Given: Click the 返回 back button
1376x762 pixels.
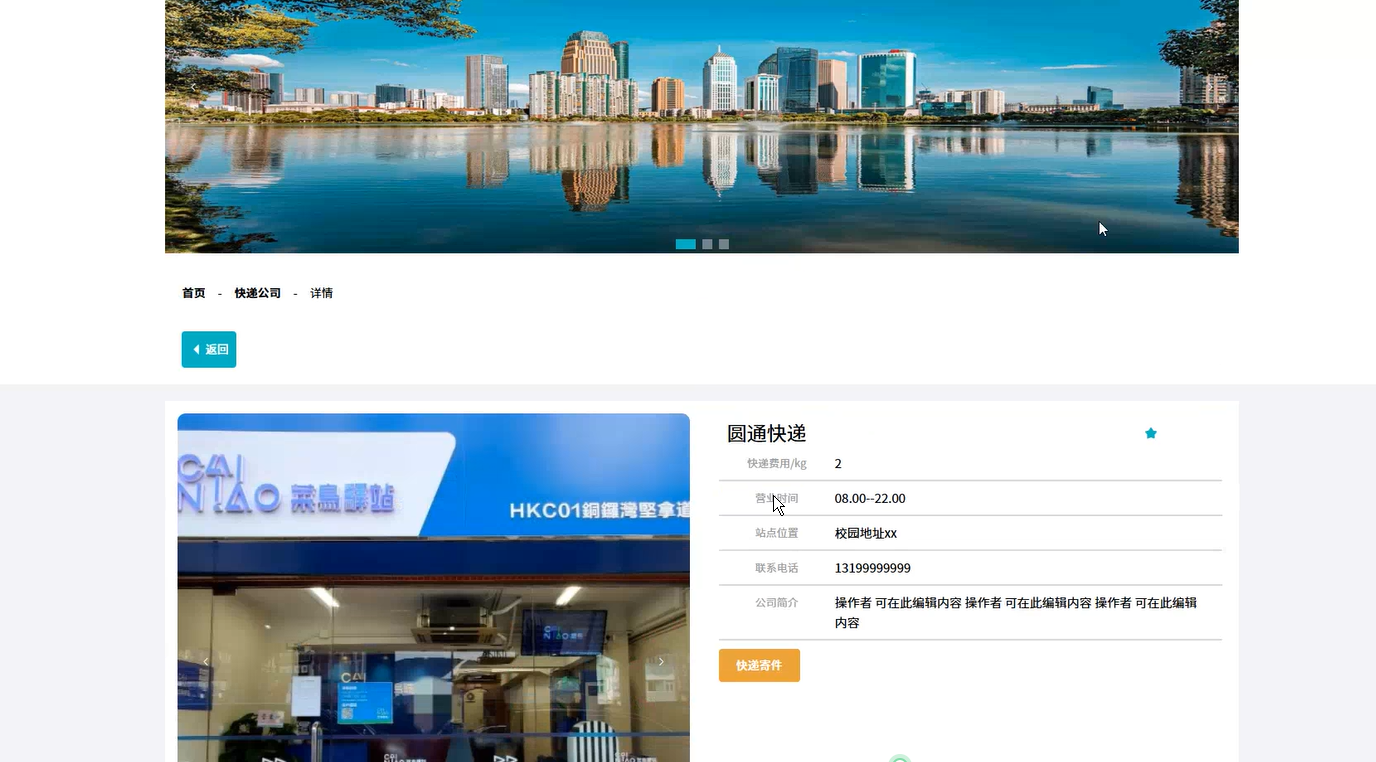Looking at the screenshot, I should 209,349.
